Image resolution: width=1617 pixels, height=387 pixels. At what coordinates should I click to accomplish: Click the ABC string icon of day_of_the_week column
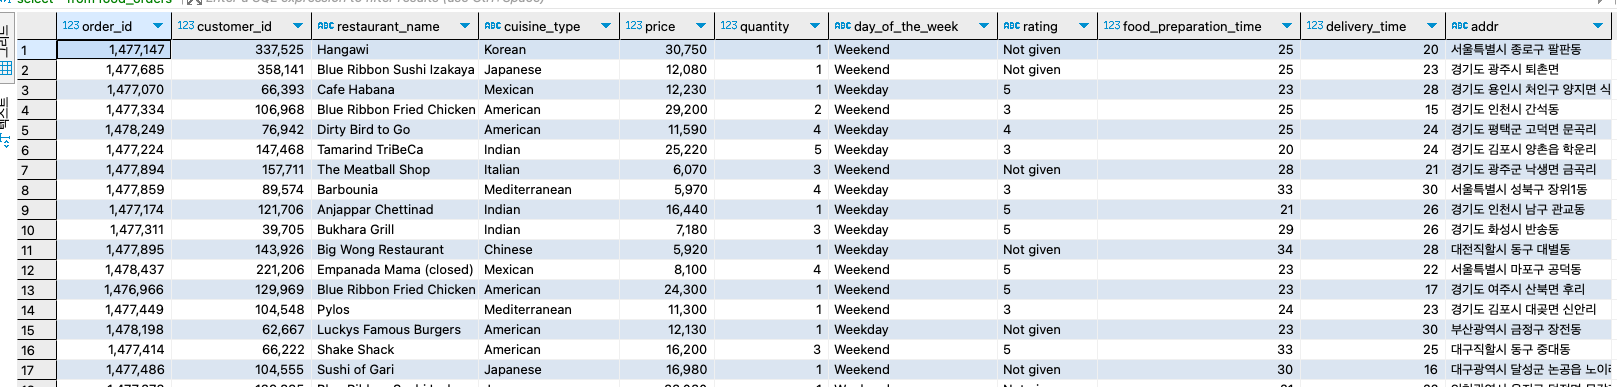[842, 26]
